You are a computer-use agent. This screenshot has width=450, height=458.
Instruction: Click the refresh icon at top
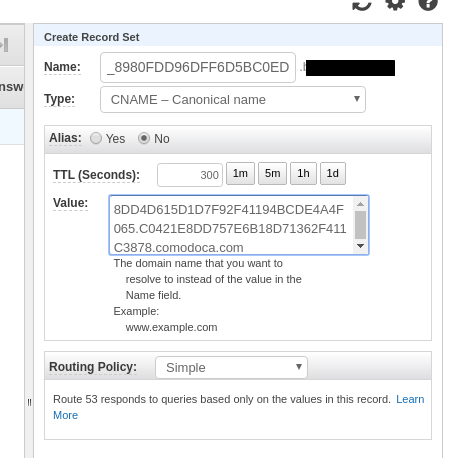pyautogui.click(x=362, y=5)
